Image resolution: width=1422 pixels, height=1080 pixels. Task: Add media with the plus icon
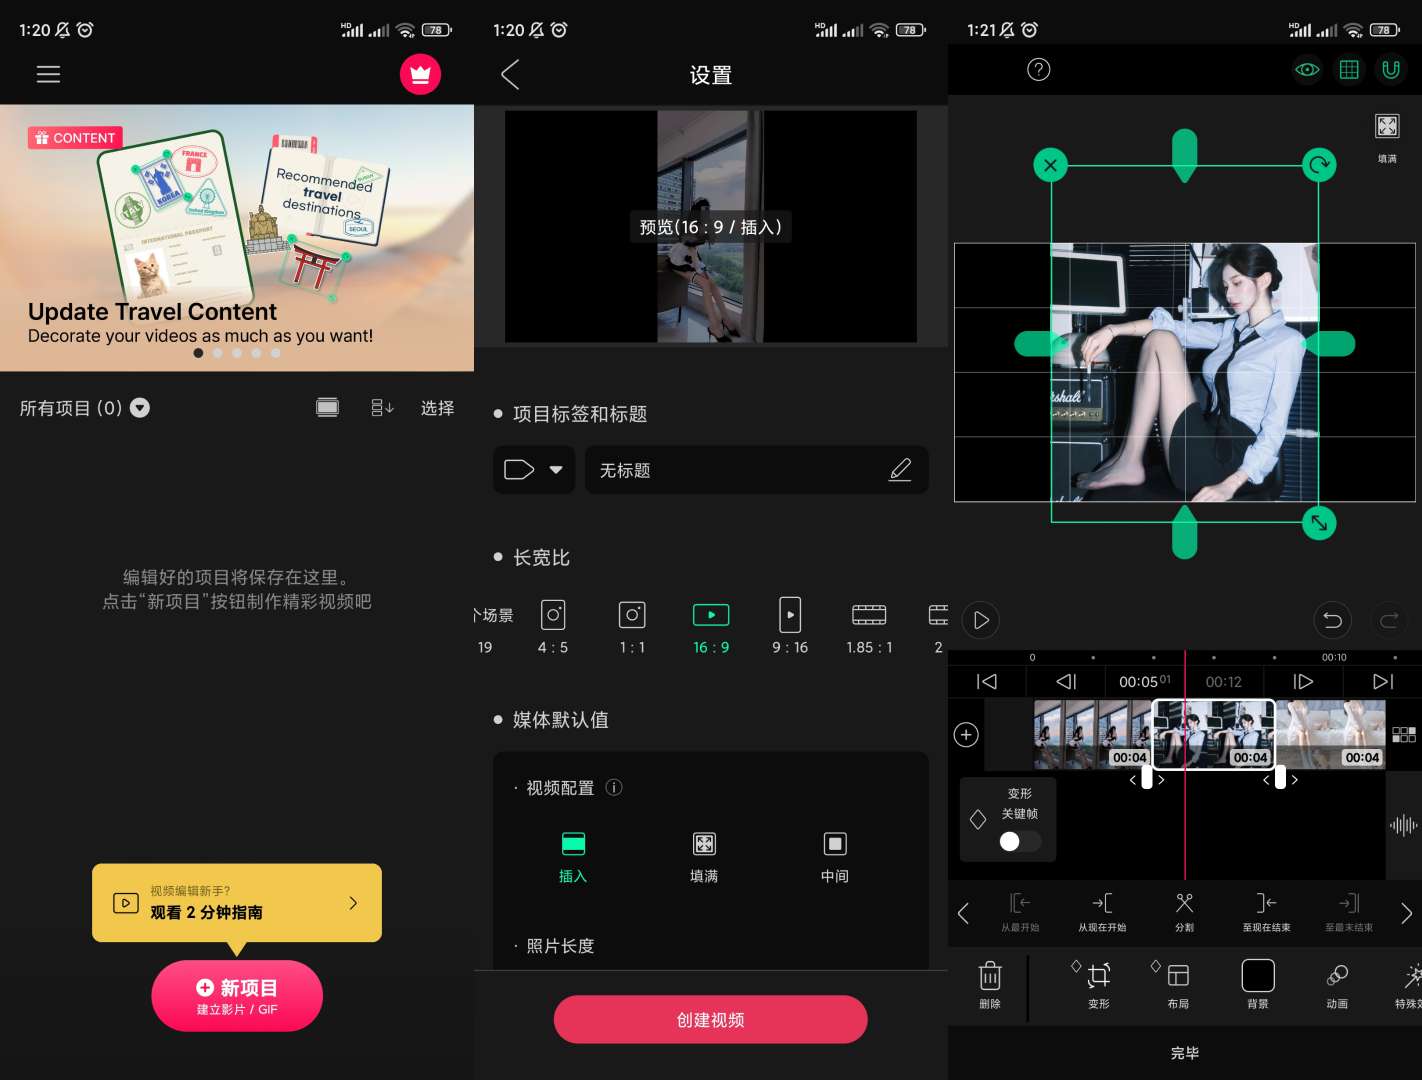tap(966, 735)
